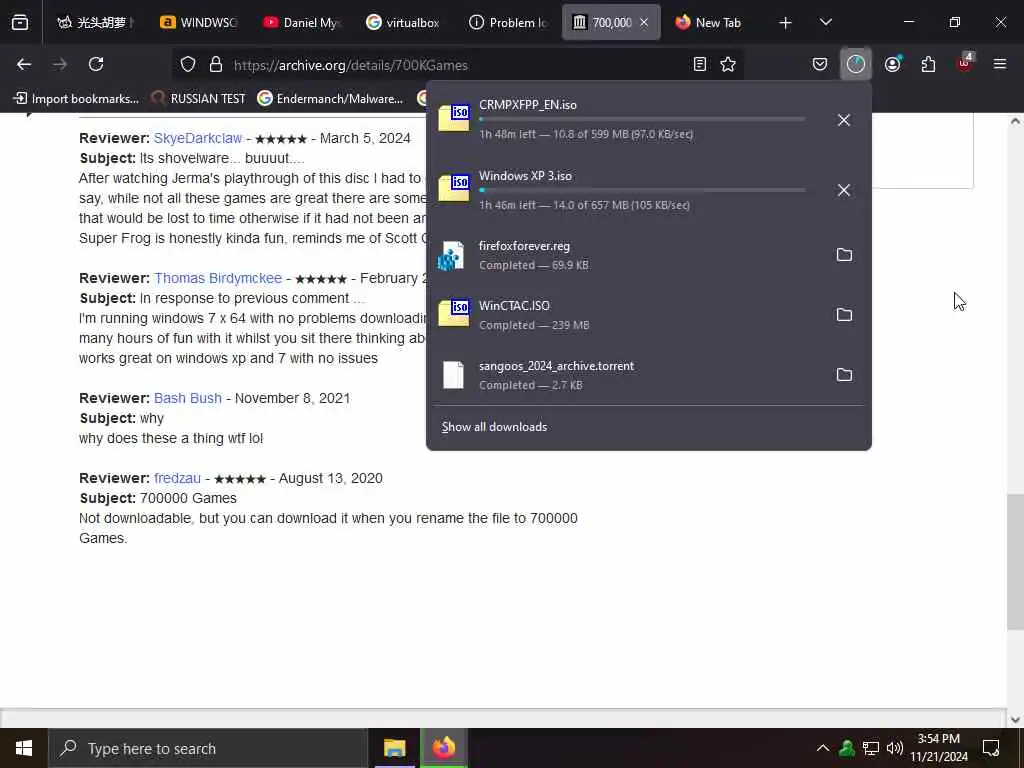Open the Import bookmarks bookmark

pos(76,99)
